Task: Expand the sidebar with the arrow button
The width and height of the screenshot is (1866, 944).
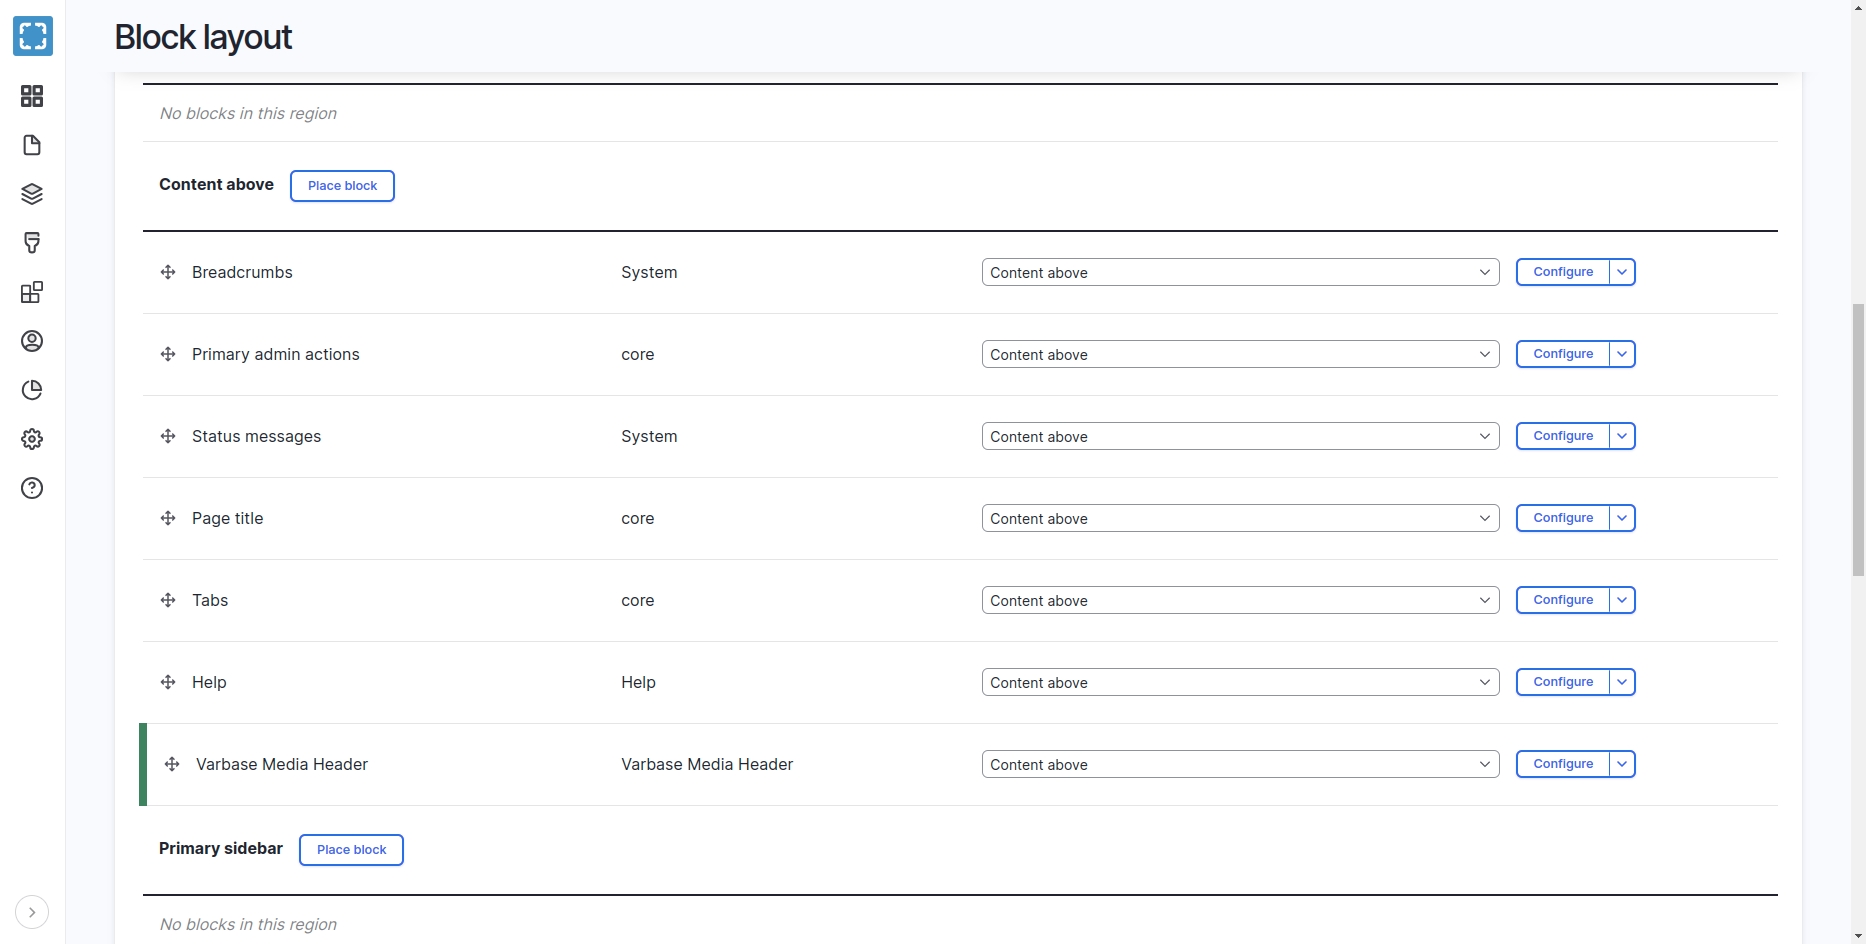Action: point(32,912)
